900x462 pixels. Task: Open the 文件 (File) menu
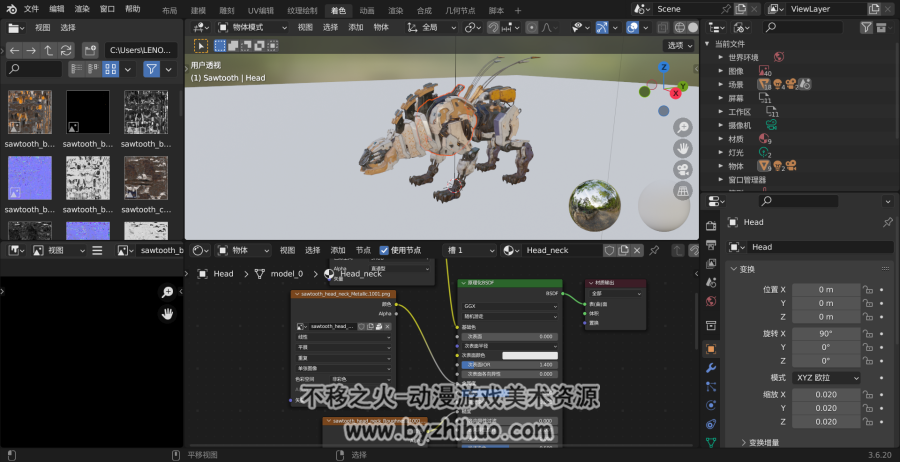coord(31,9)
